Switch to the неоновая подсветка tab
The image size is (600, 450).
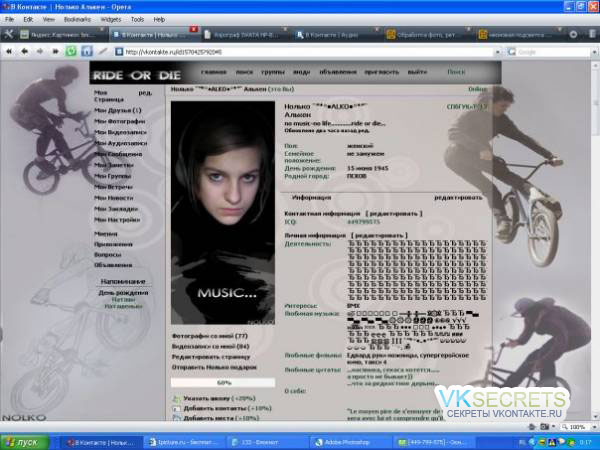519,35
